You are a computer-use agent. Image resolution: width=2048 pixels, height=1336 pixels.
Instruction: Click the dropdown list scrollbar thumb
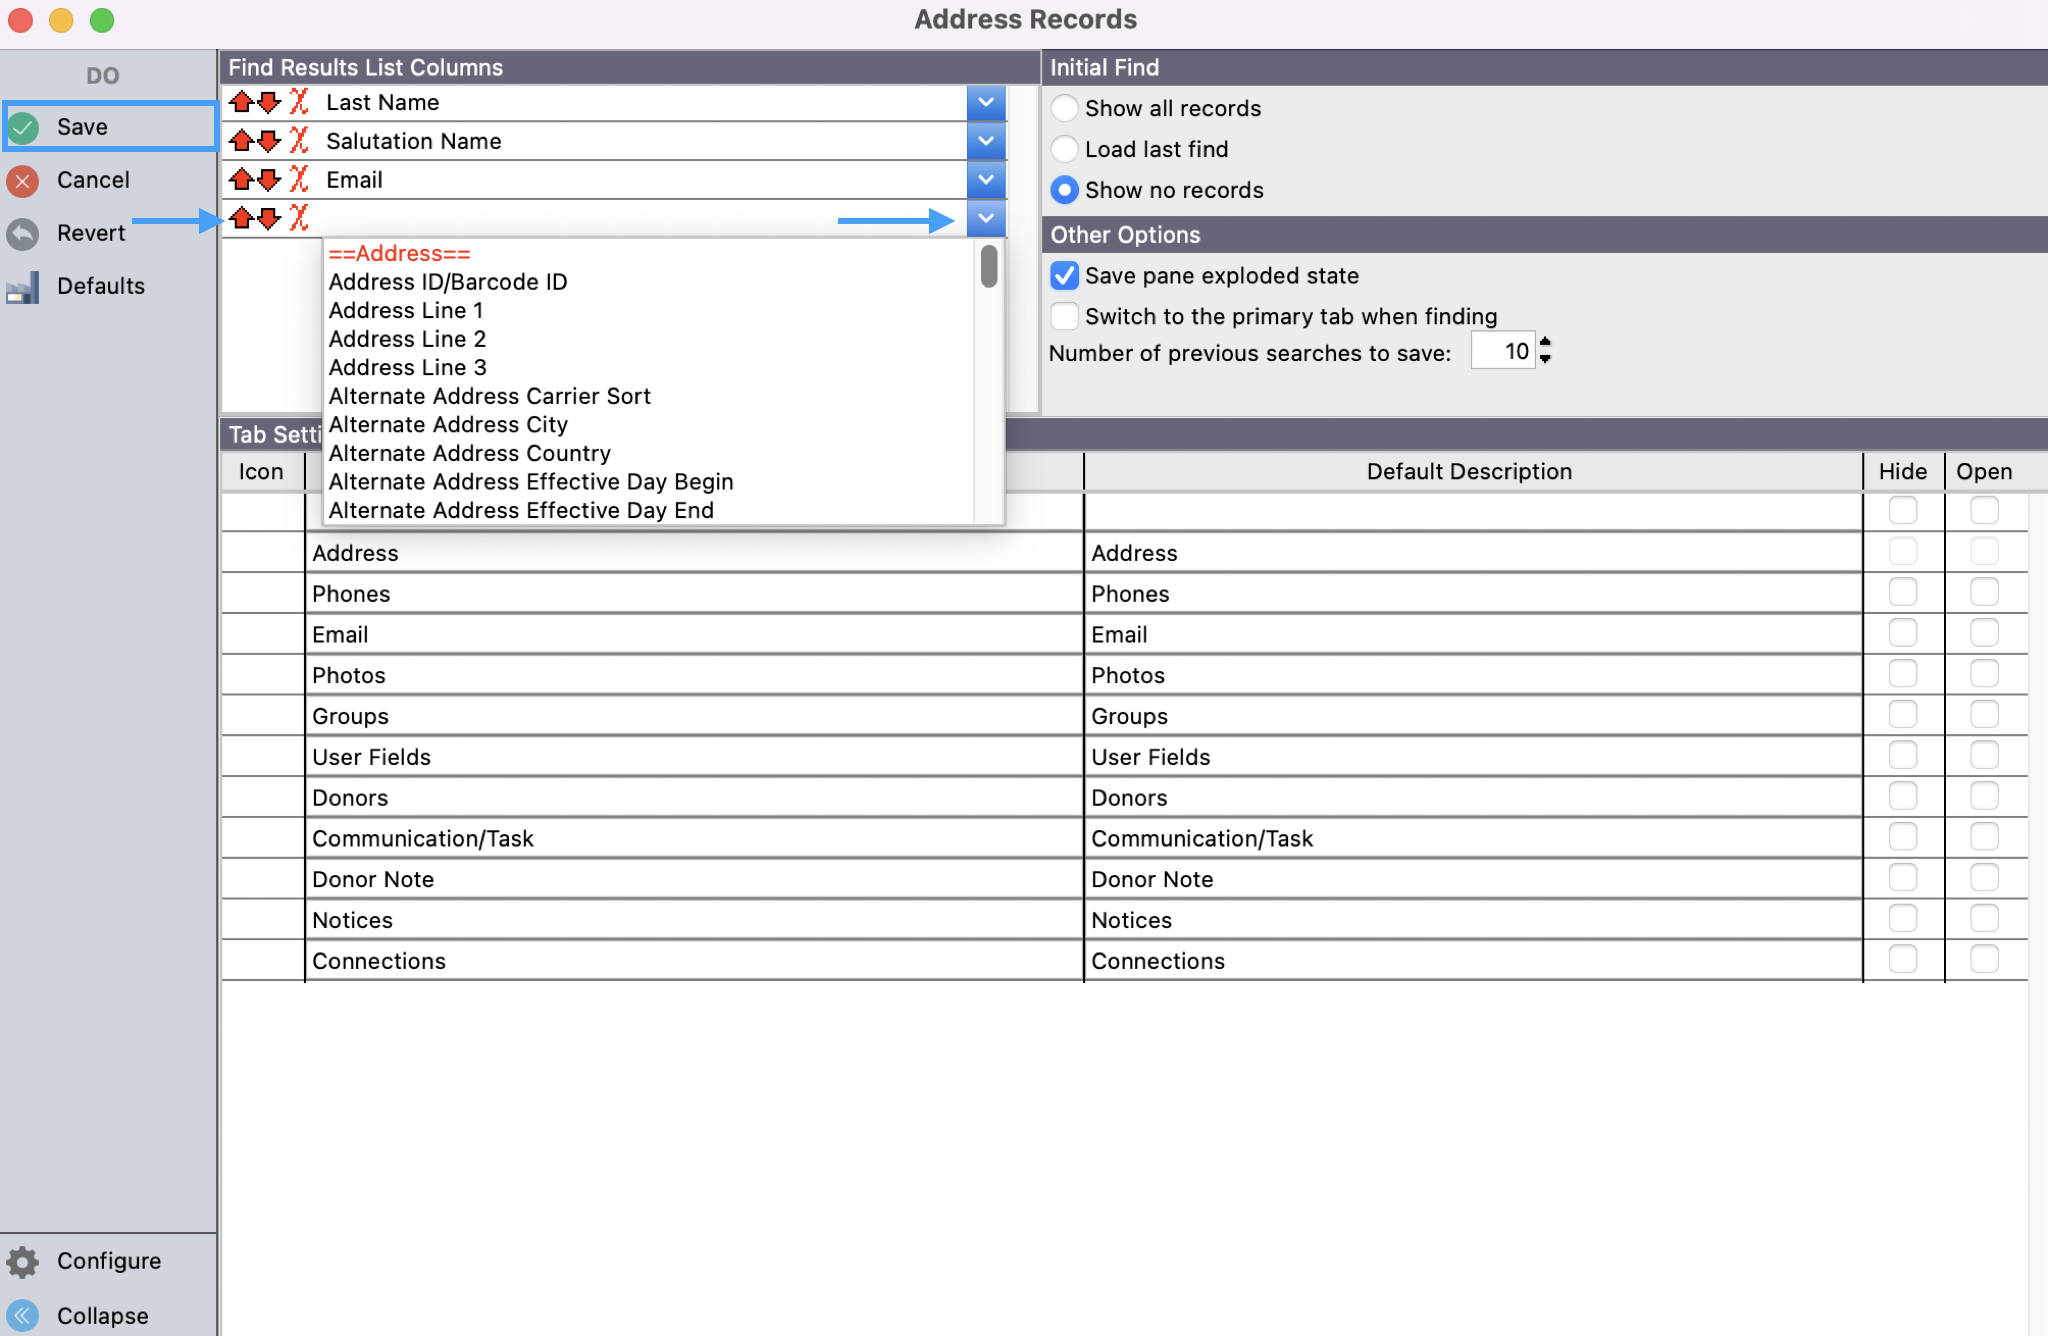[x=989, y=267]
